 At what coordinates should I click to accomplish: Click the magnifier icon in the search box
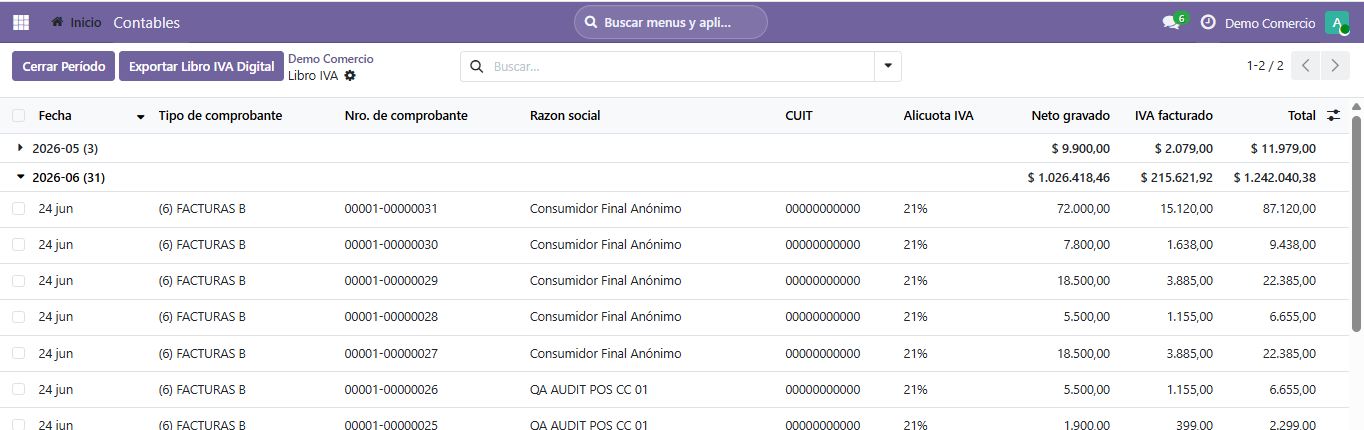476,67
